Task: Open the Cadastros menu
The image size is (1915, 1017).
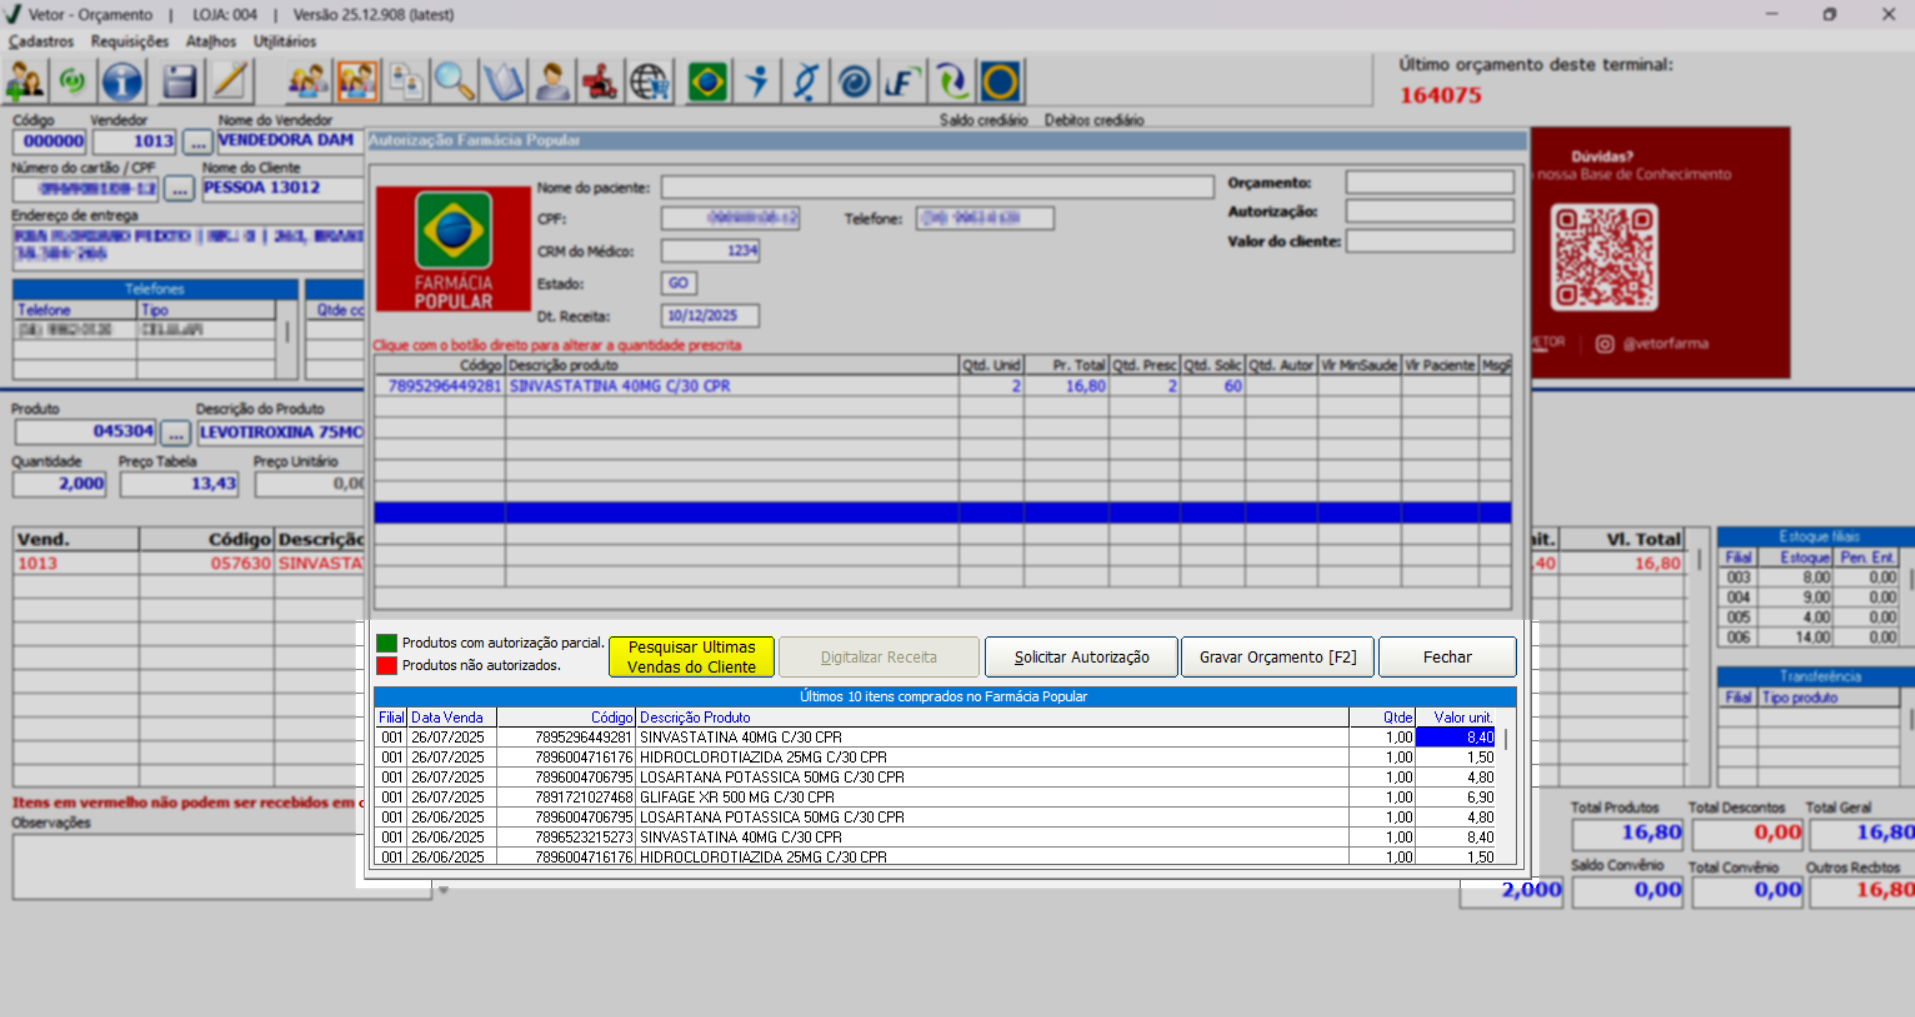Action: point(41,41)
